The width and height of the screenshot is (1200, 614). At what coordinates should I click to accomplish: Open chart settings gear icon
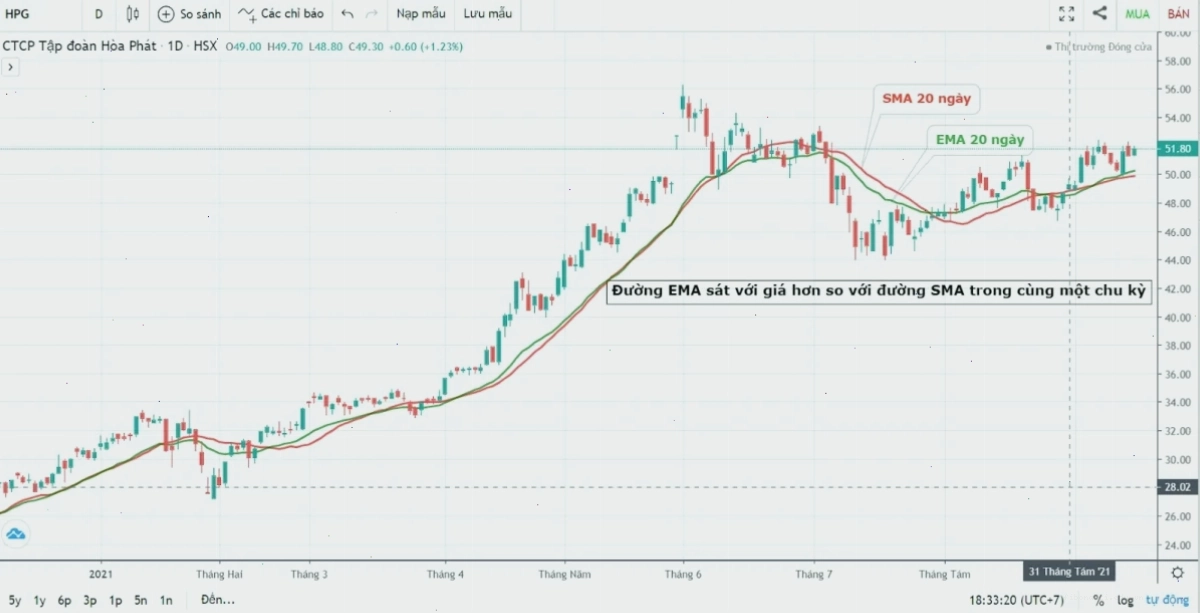tap(1178, 572)
